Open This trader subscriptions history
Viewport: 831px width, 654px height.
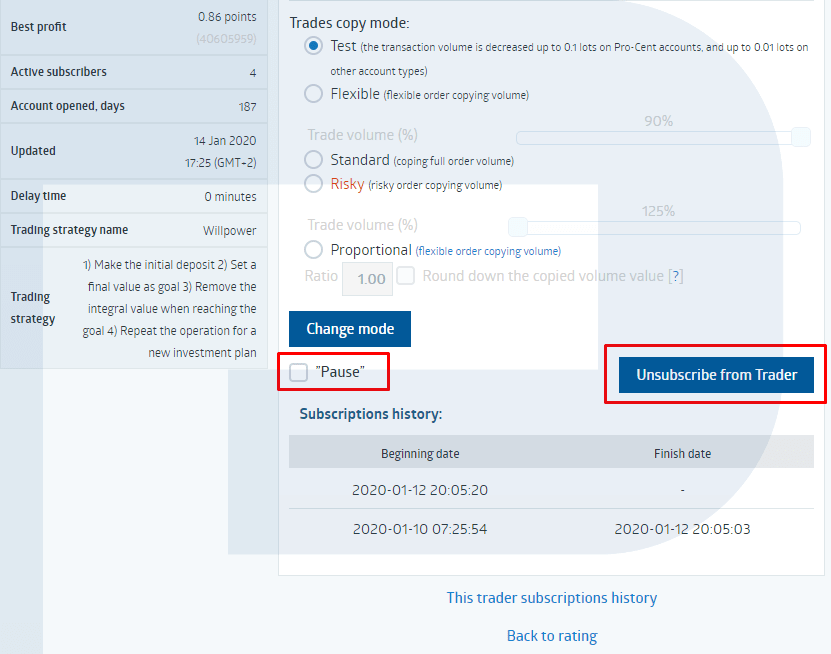551,597
